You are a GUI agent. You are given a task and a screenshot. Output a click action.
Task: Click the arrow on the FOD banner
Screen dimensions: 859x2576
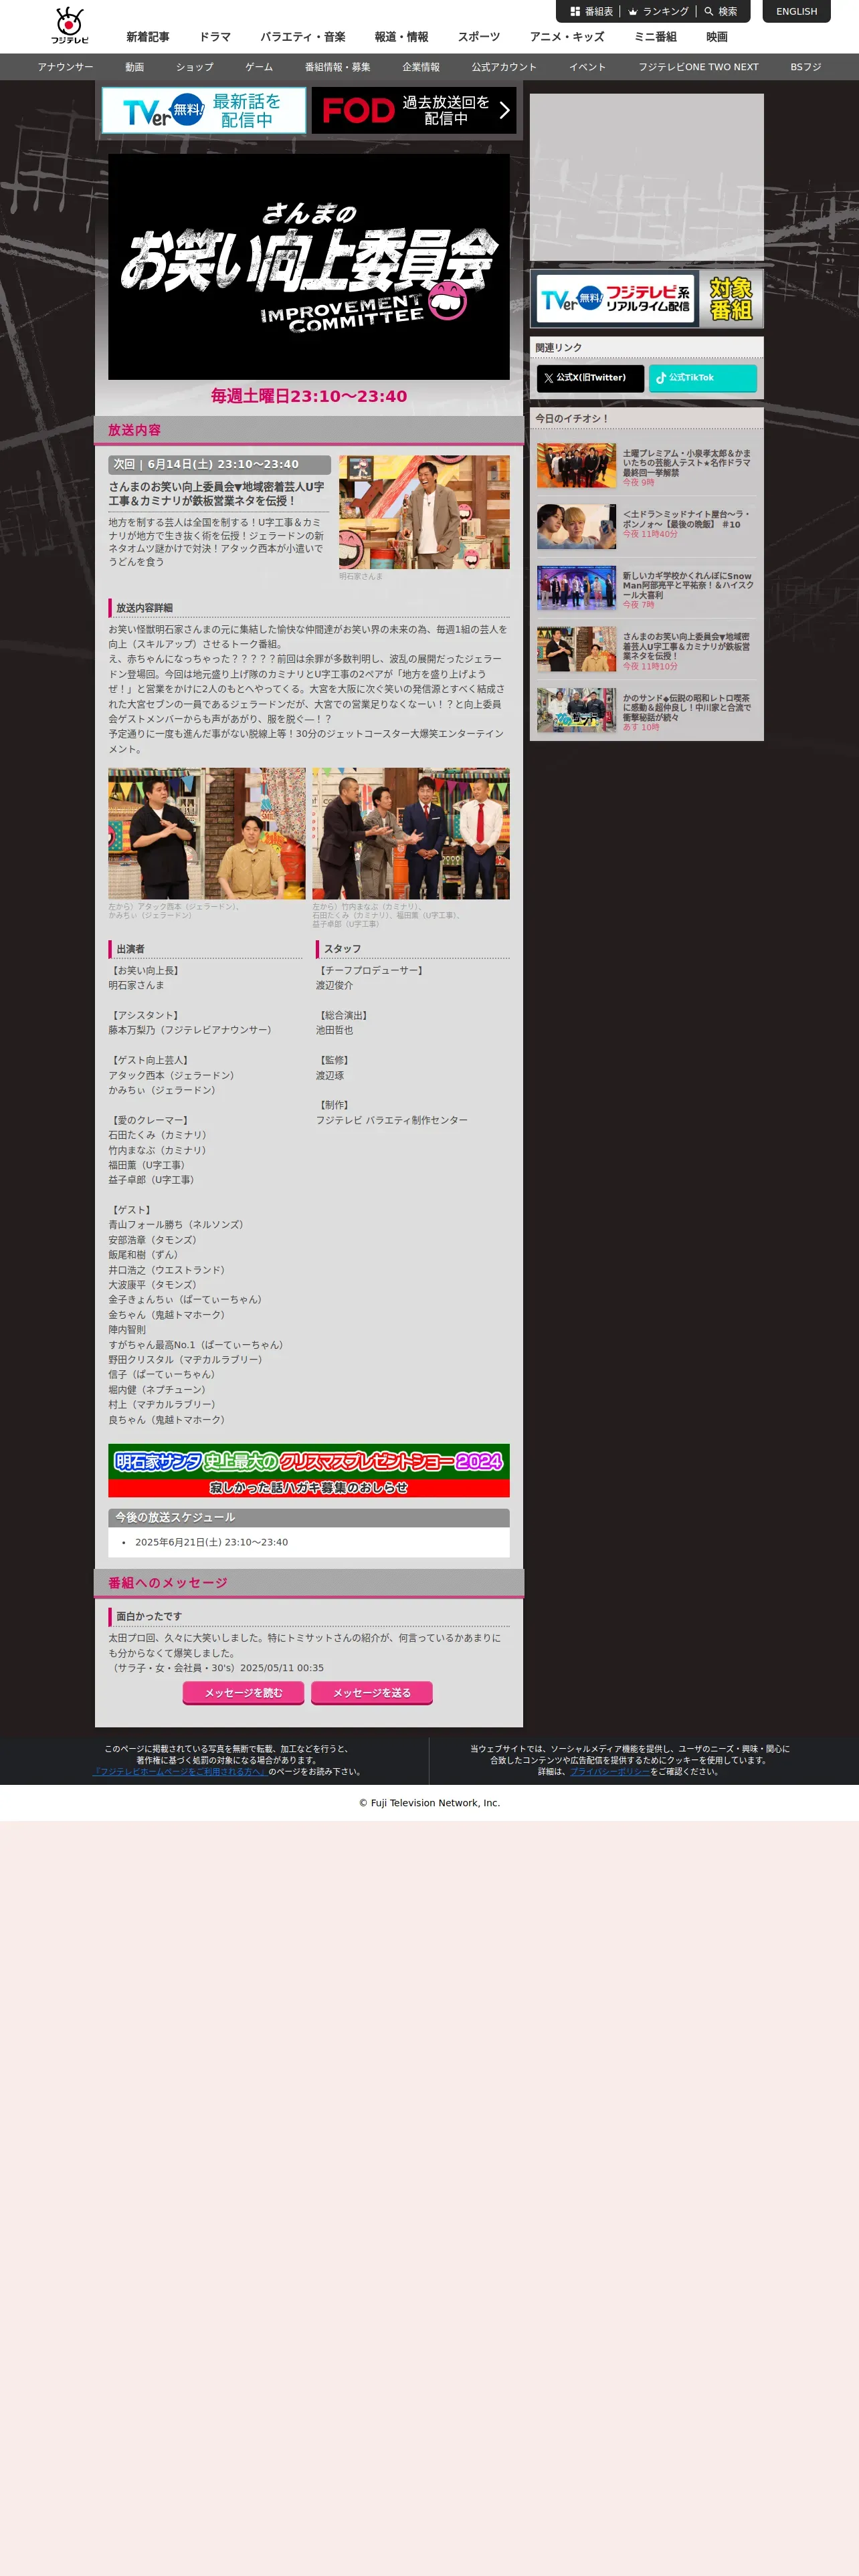tap(504, 110)
